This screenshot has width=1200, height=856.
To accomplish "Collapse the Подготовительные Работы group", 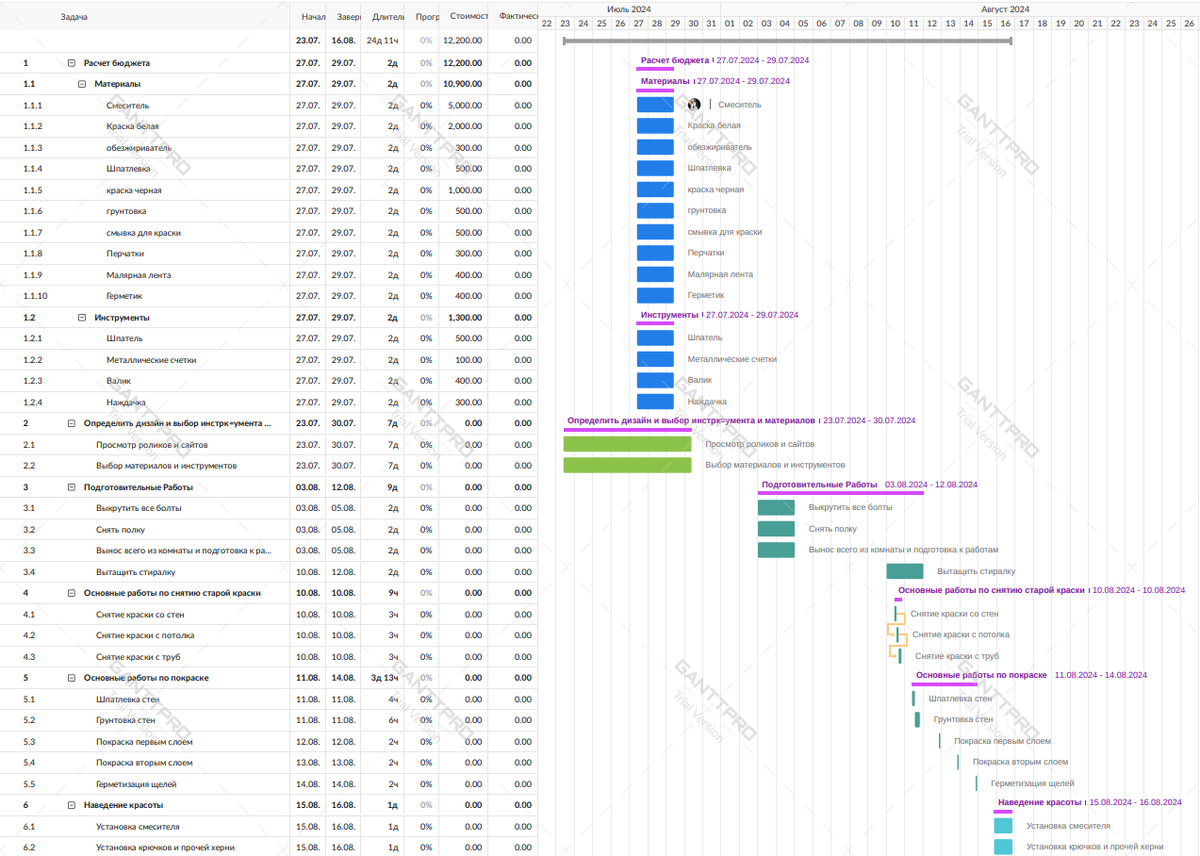I will [x=71, y=488].
